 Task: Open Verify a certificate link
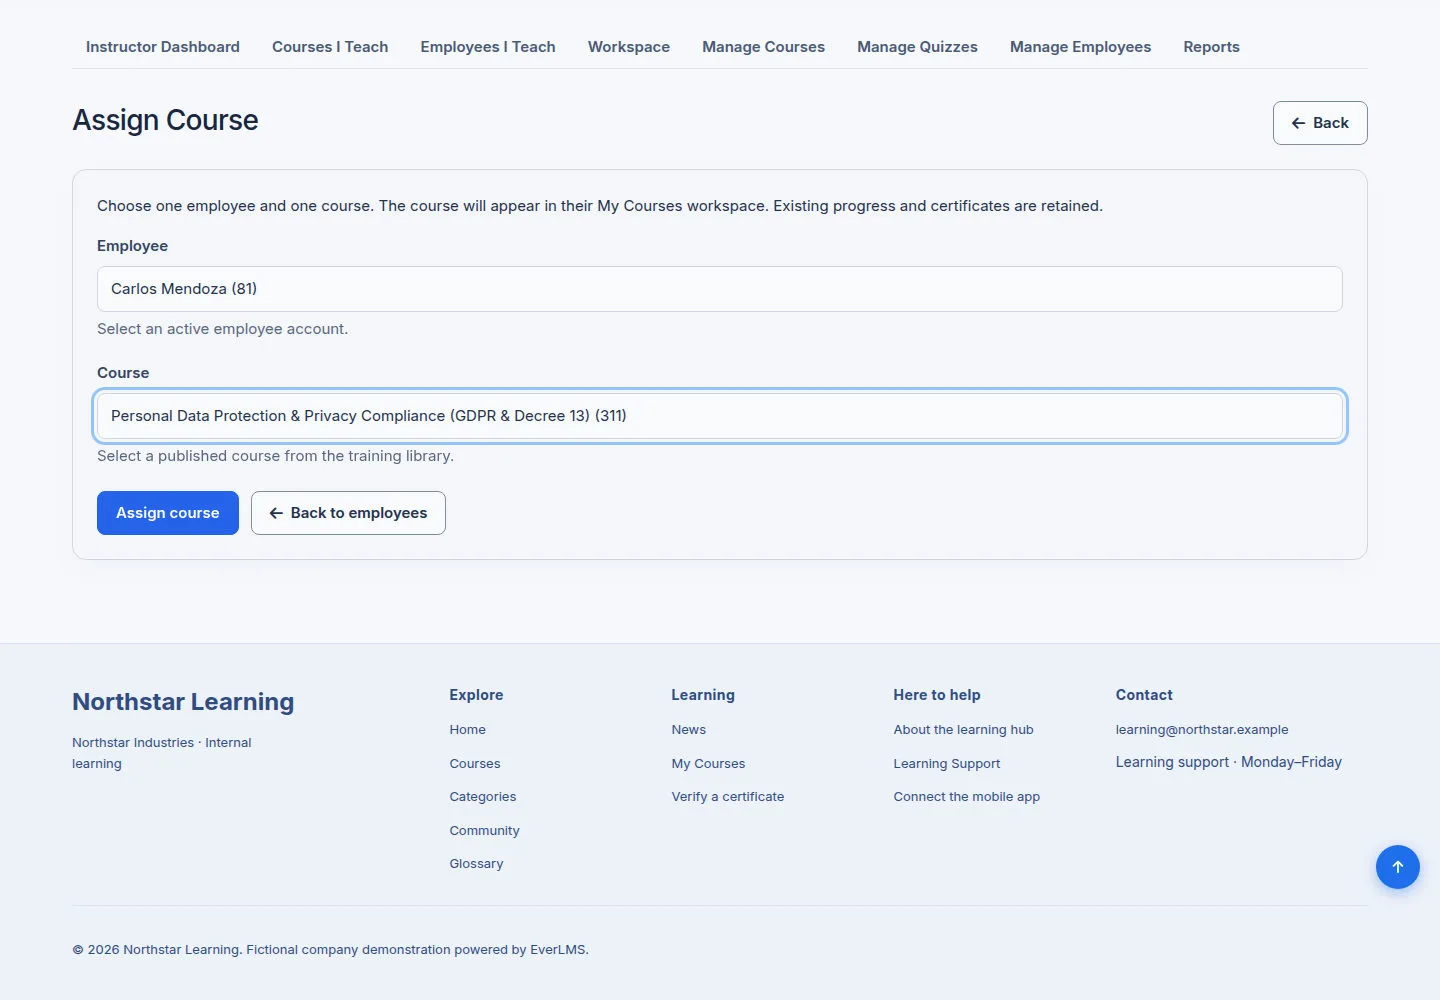coord(728,797)
